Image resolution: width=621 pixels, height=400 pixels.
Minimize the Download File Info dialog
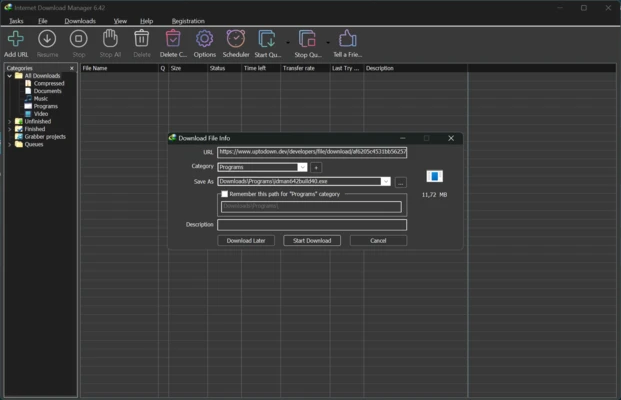[402, 138]
